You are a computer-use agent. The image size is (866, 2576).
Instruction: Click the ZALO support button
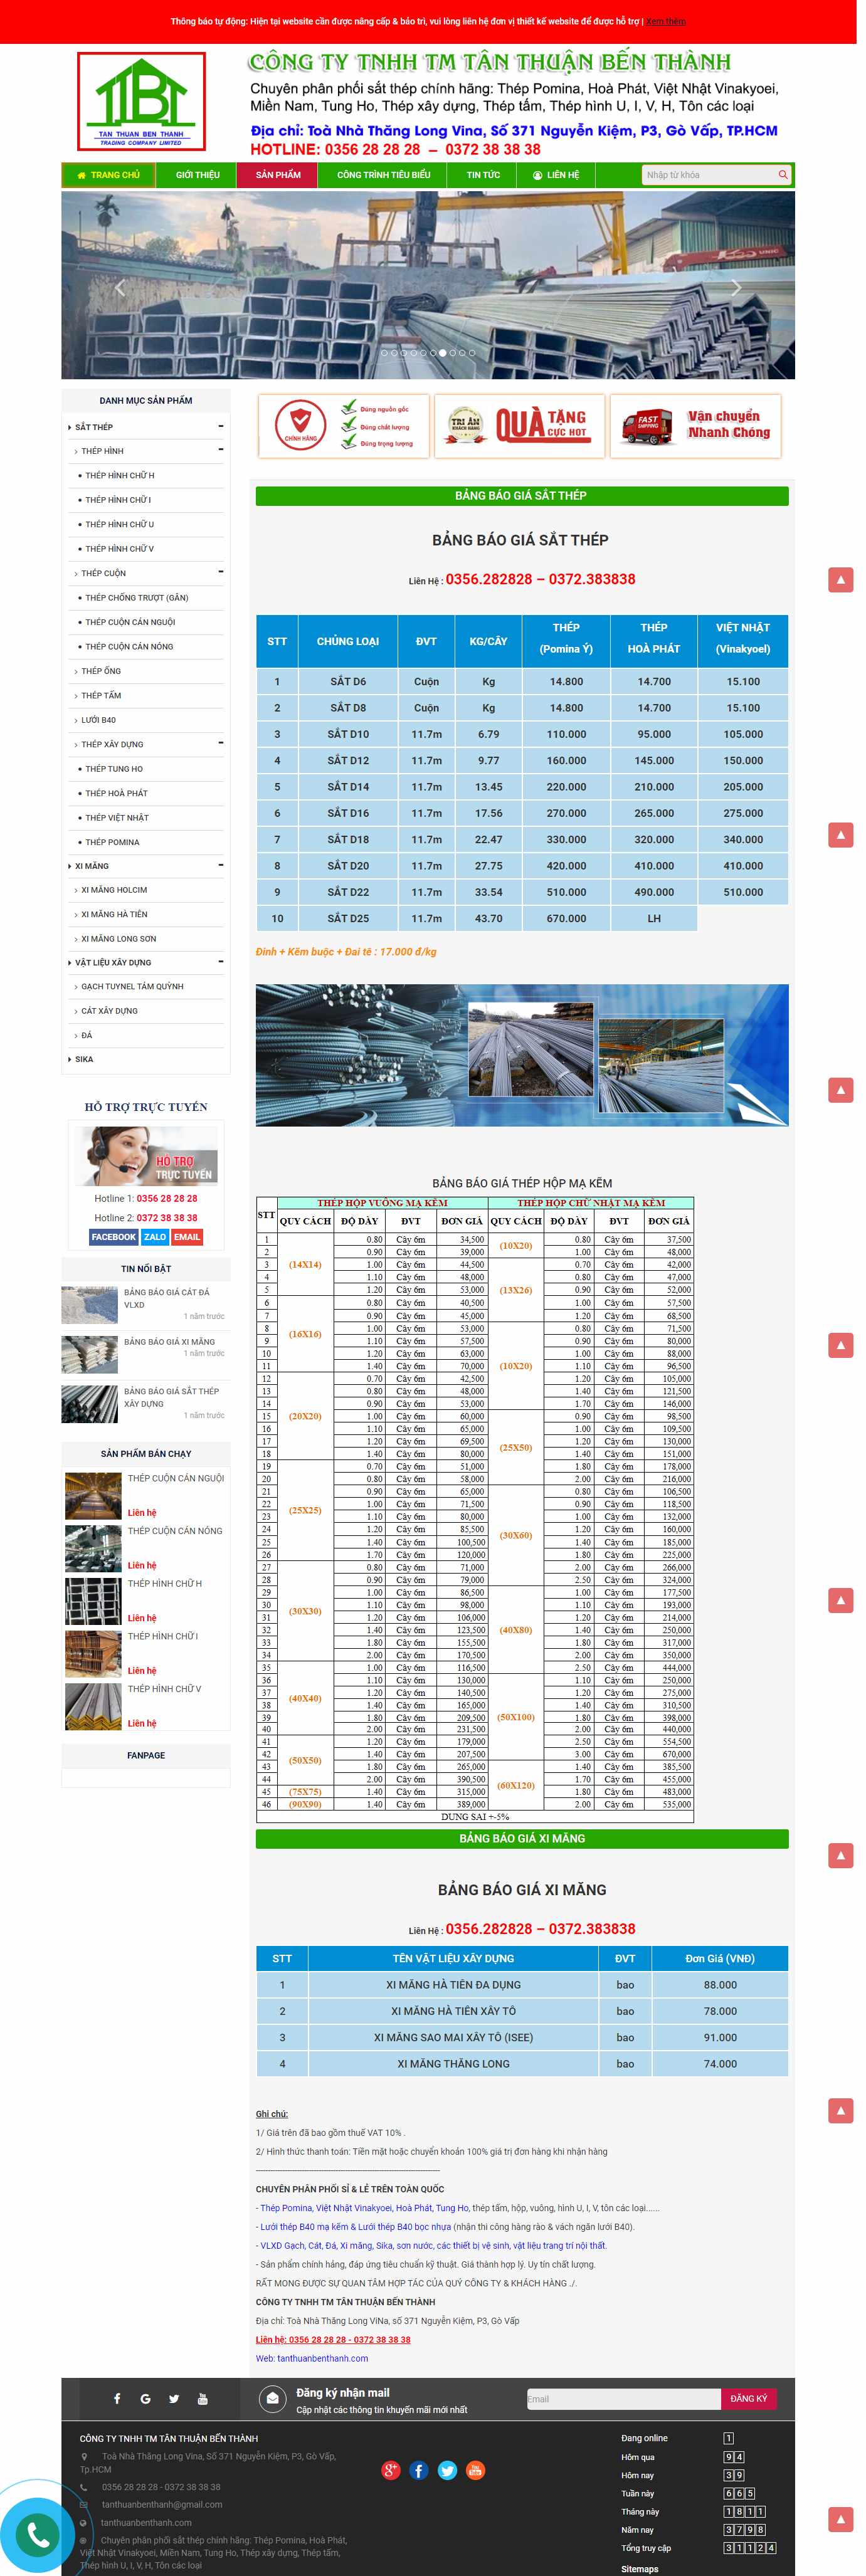pyautogui.click(x=155, y=1237)
